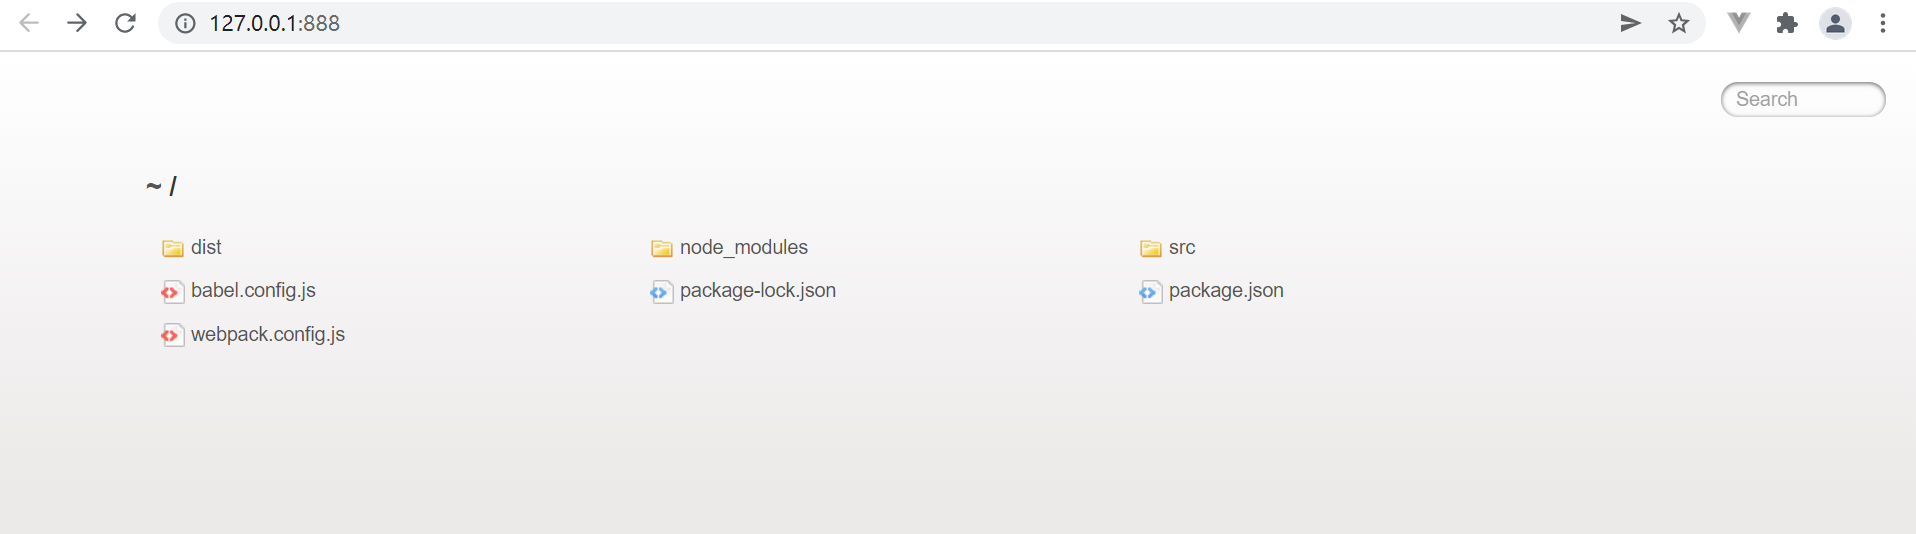Go forward in browser history
The height and width of the screenshot is (534, 1916).
[77, 23]
